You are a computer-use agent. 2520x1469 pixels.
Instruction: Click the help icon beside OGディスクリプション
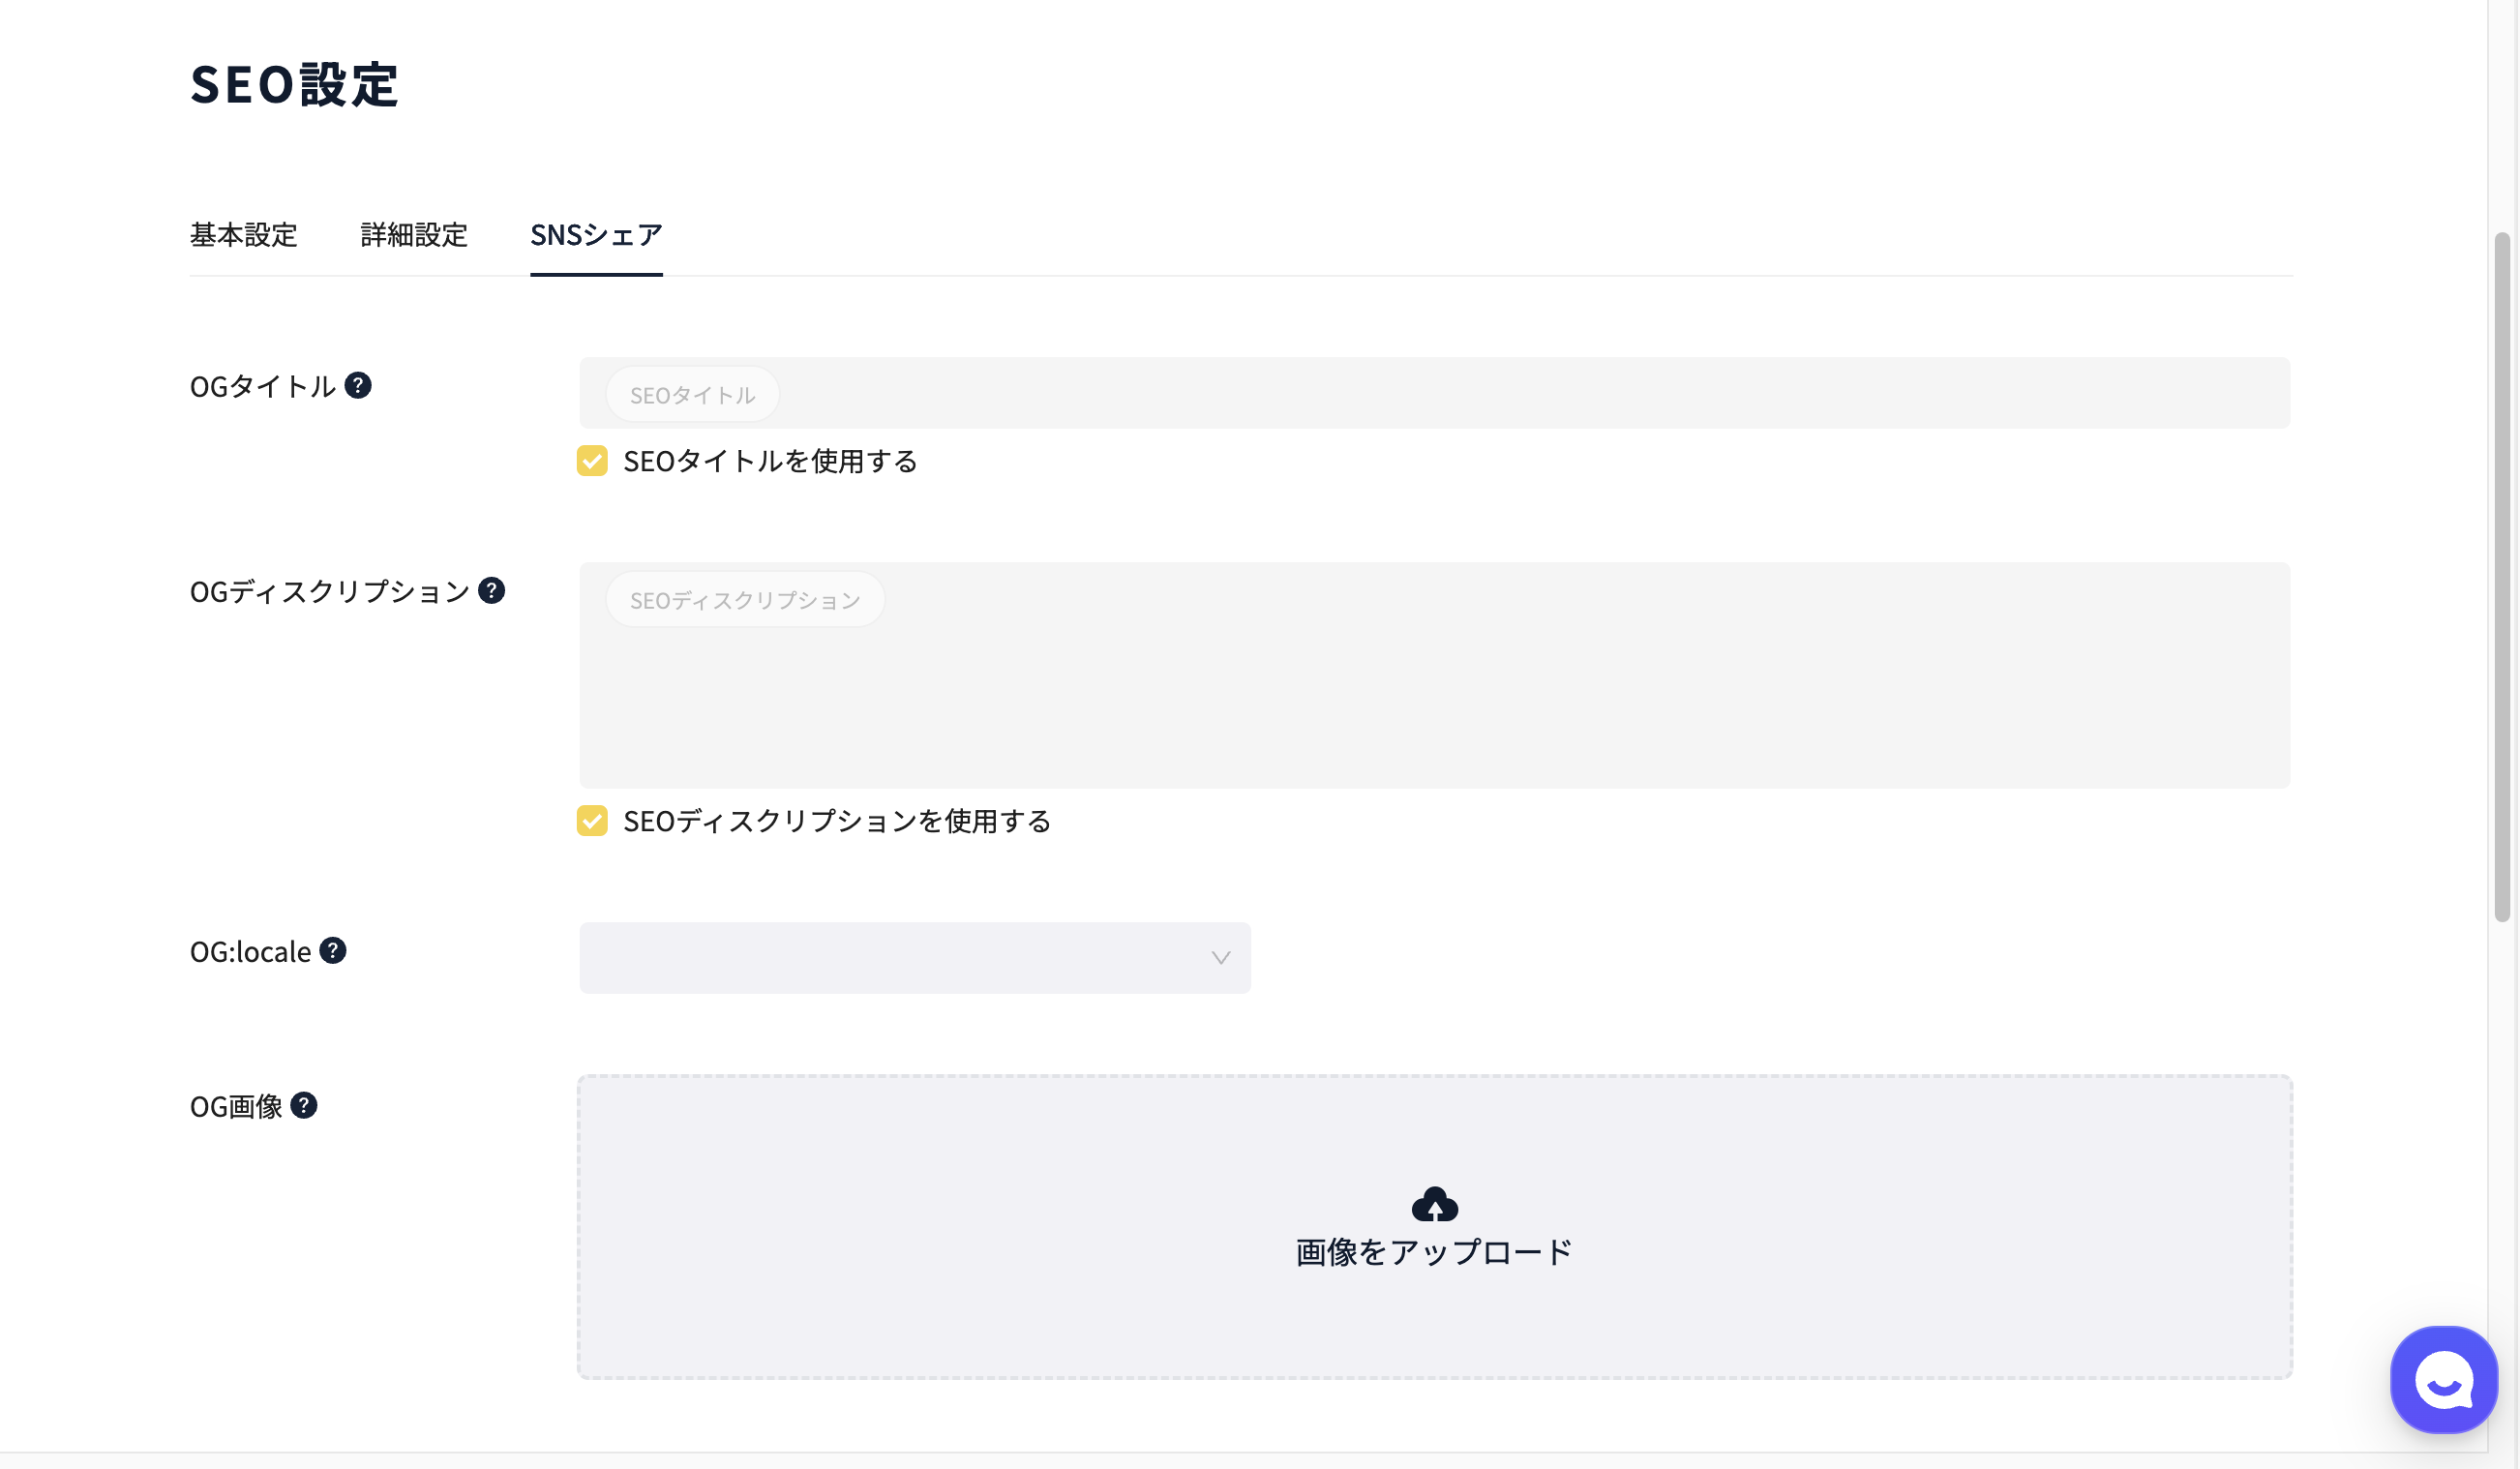click(x=491, y=590)
